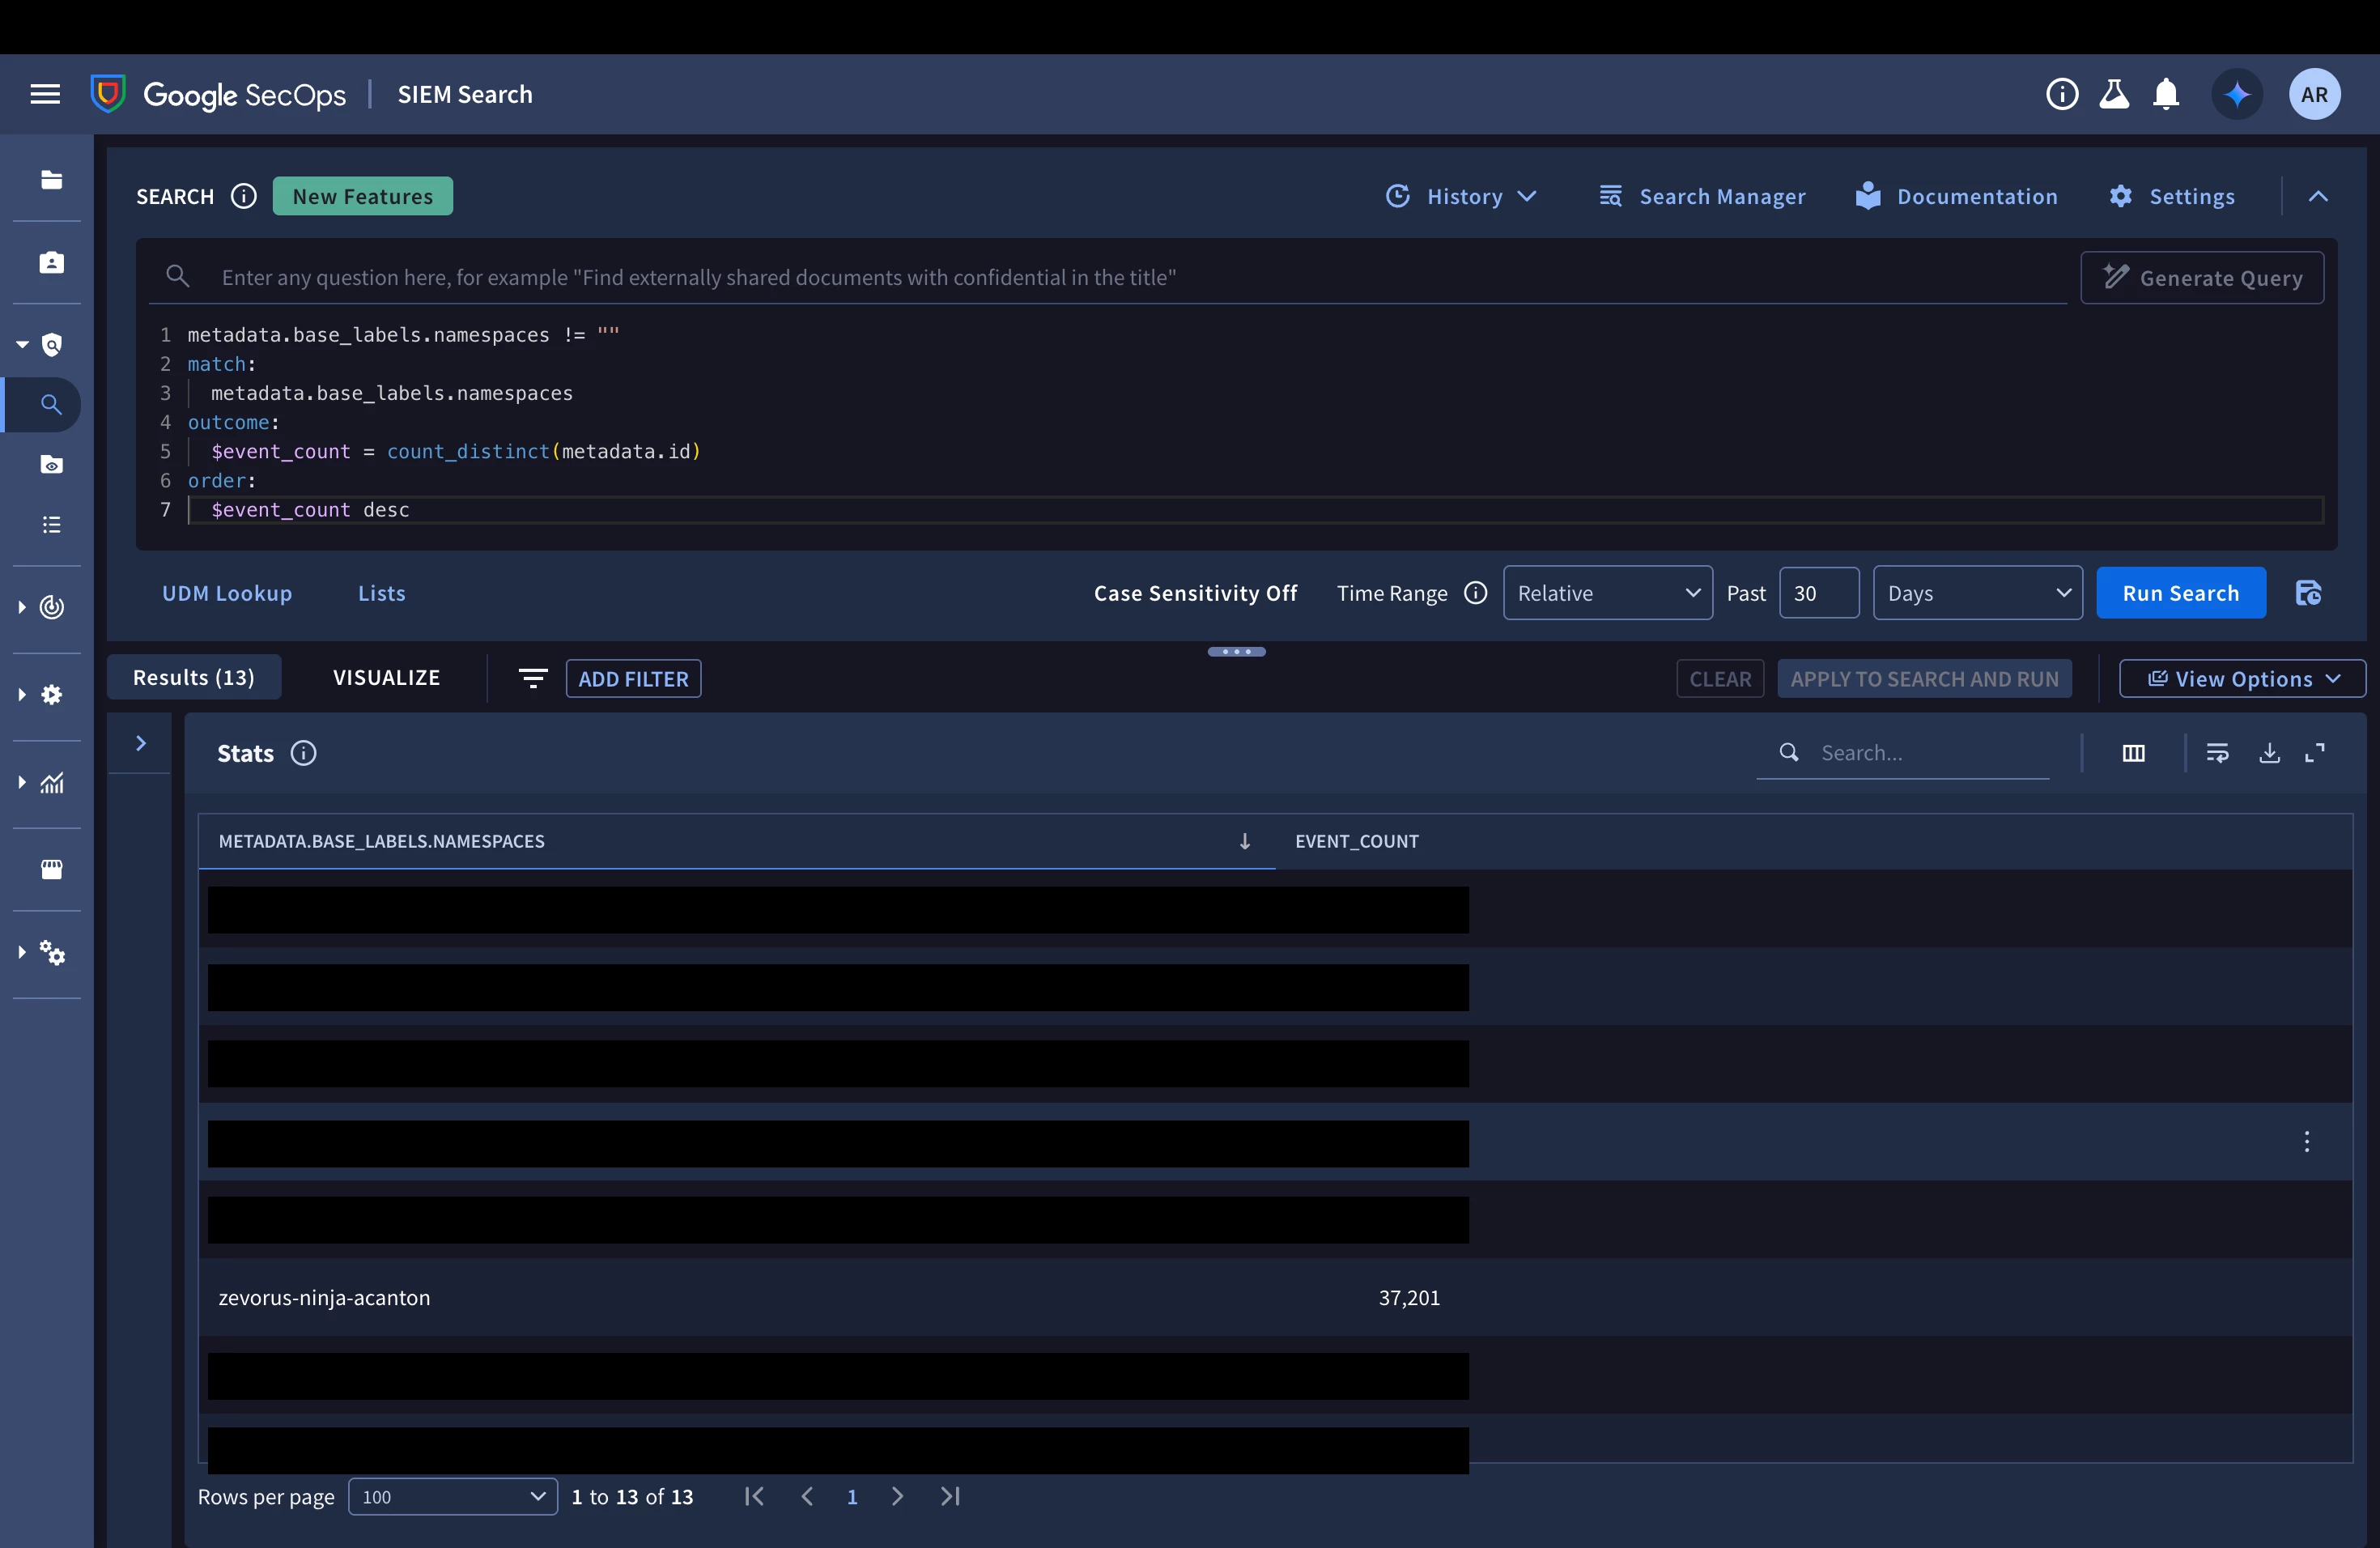
Task: Expand the dashboards sidebar group arrow
Action: (21, 782)
